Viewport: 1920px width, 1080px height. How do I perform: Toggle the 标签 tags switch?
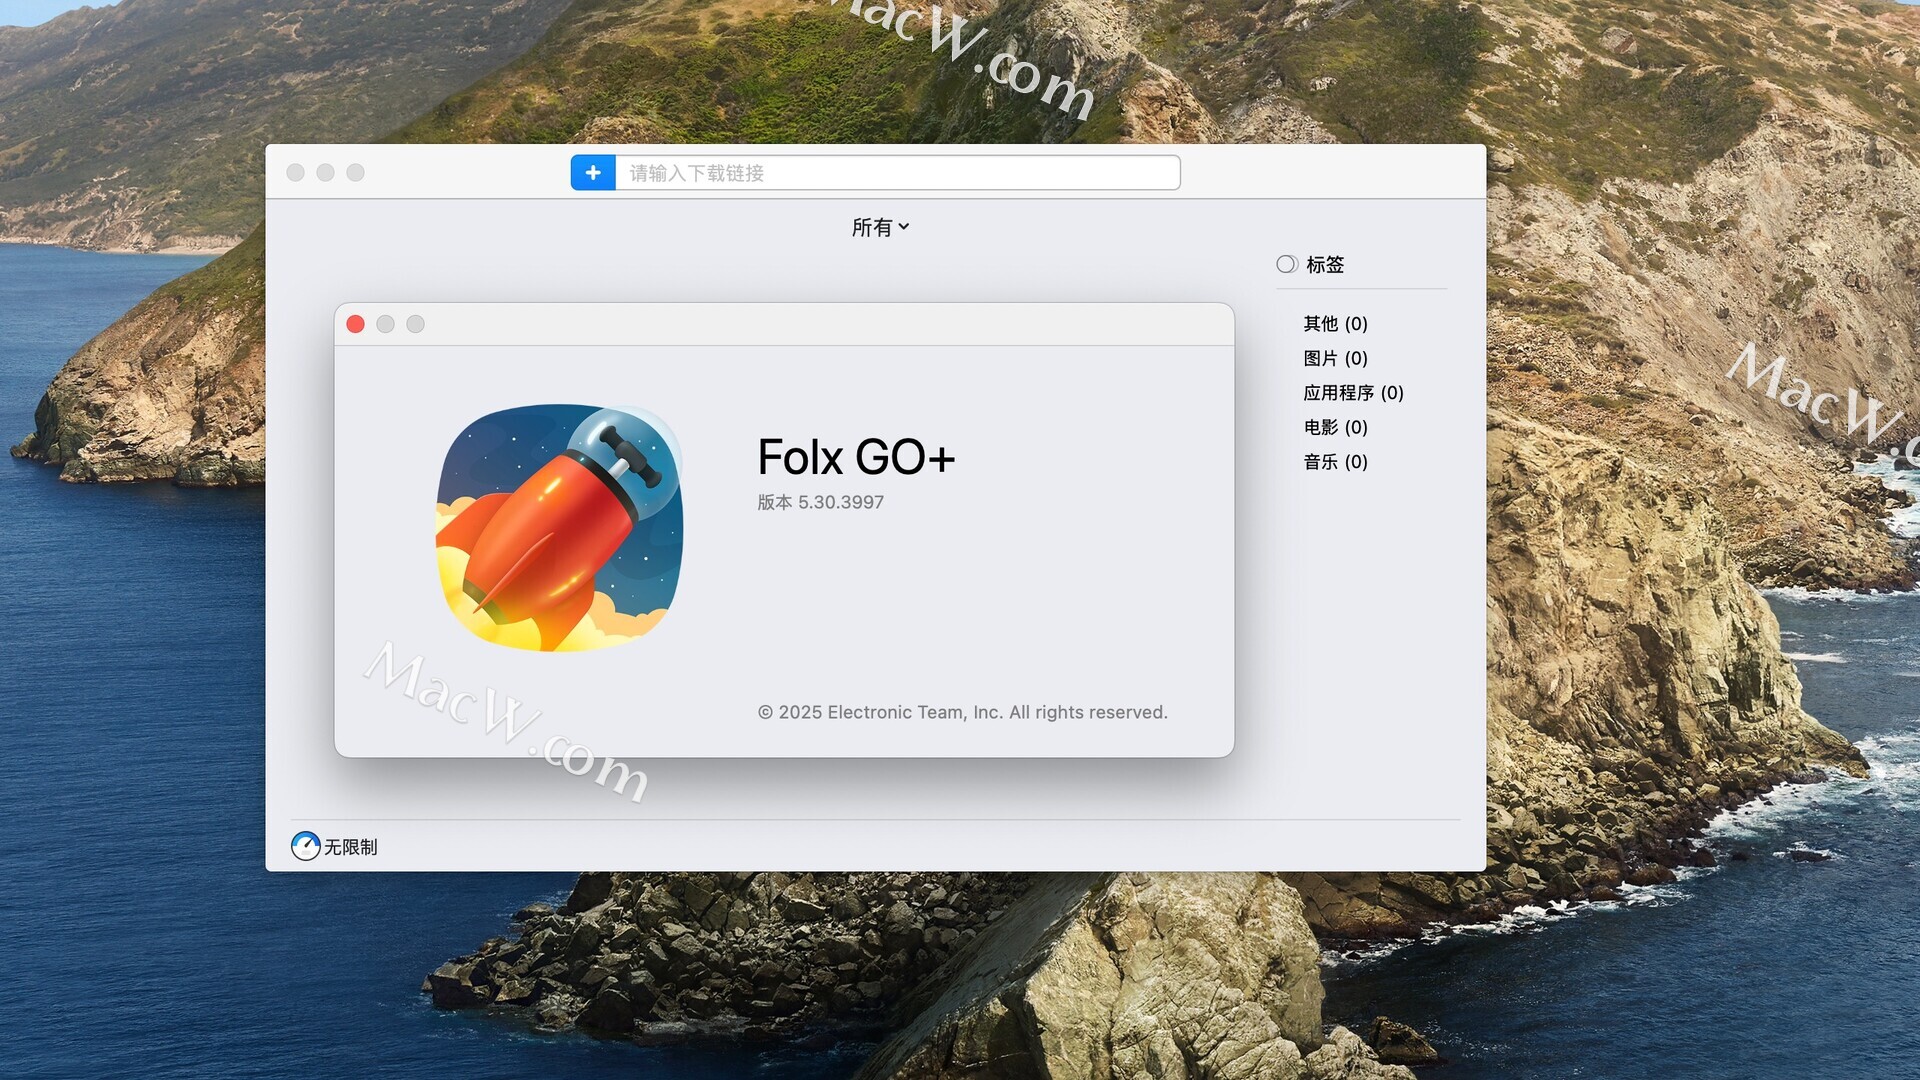click(1287, 264)
